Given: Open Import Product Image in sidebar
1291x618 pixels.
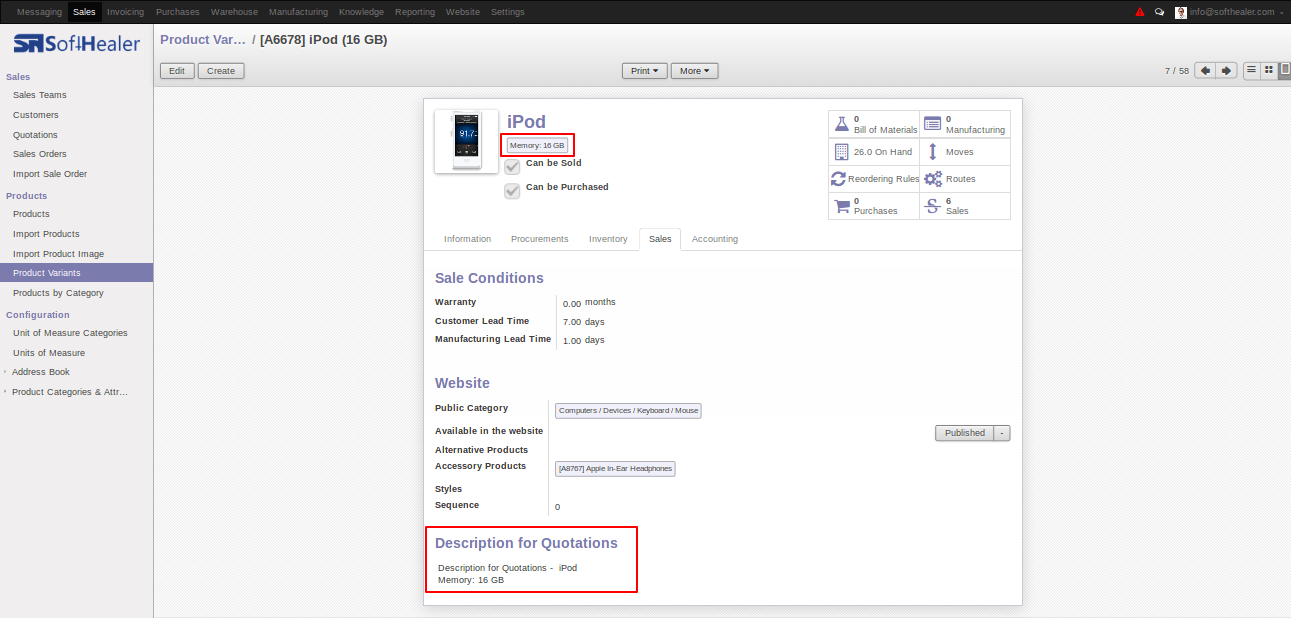Looking at the screenshot, I should 58,254.
